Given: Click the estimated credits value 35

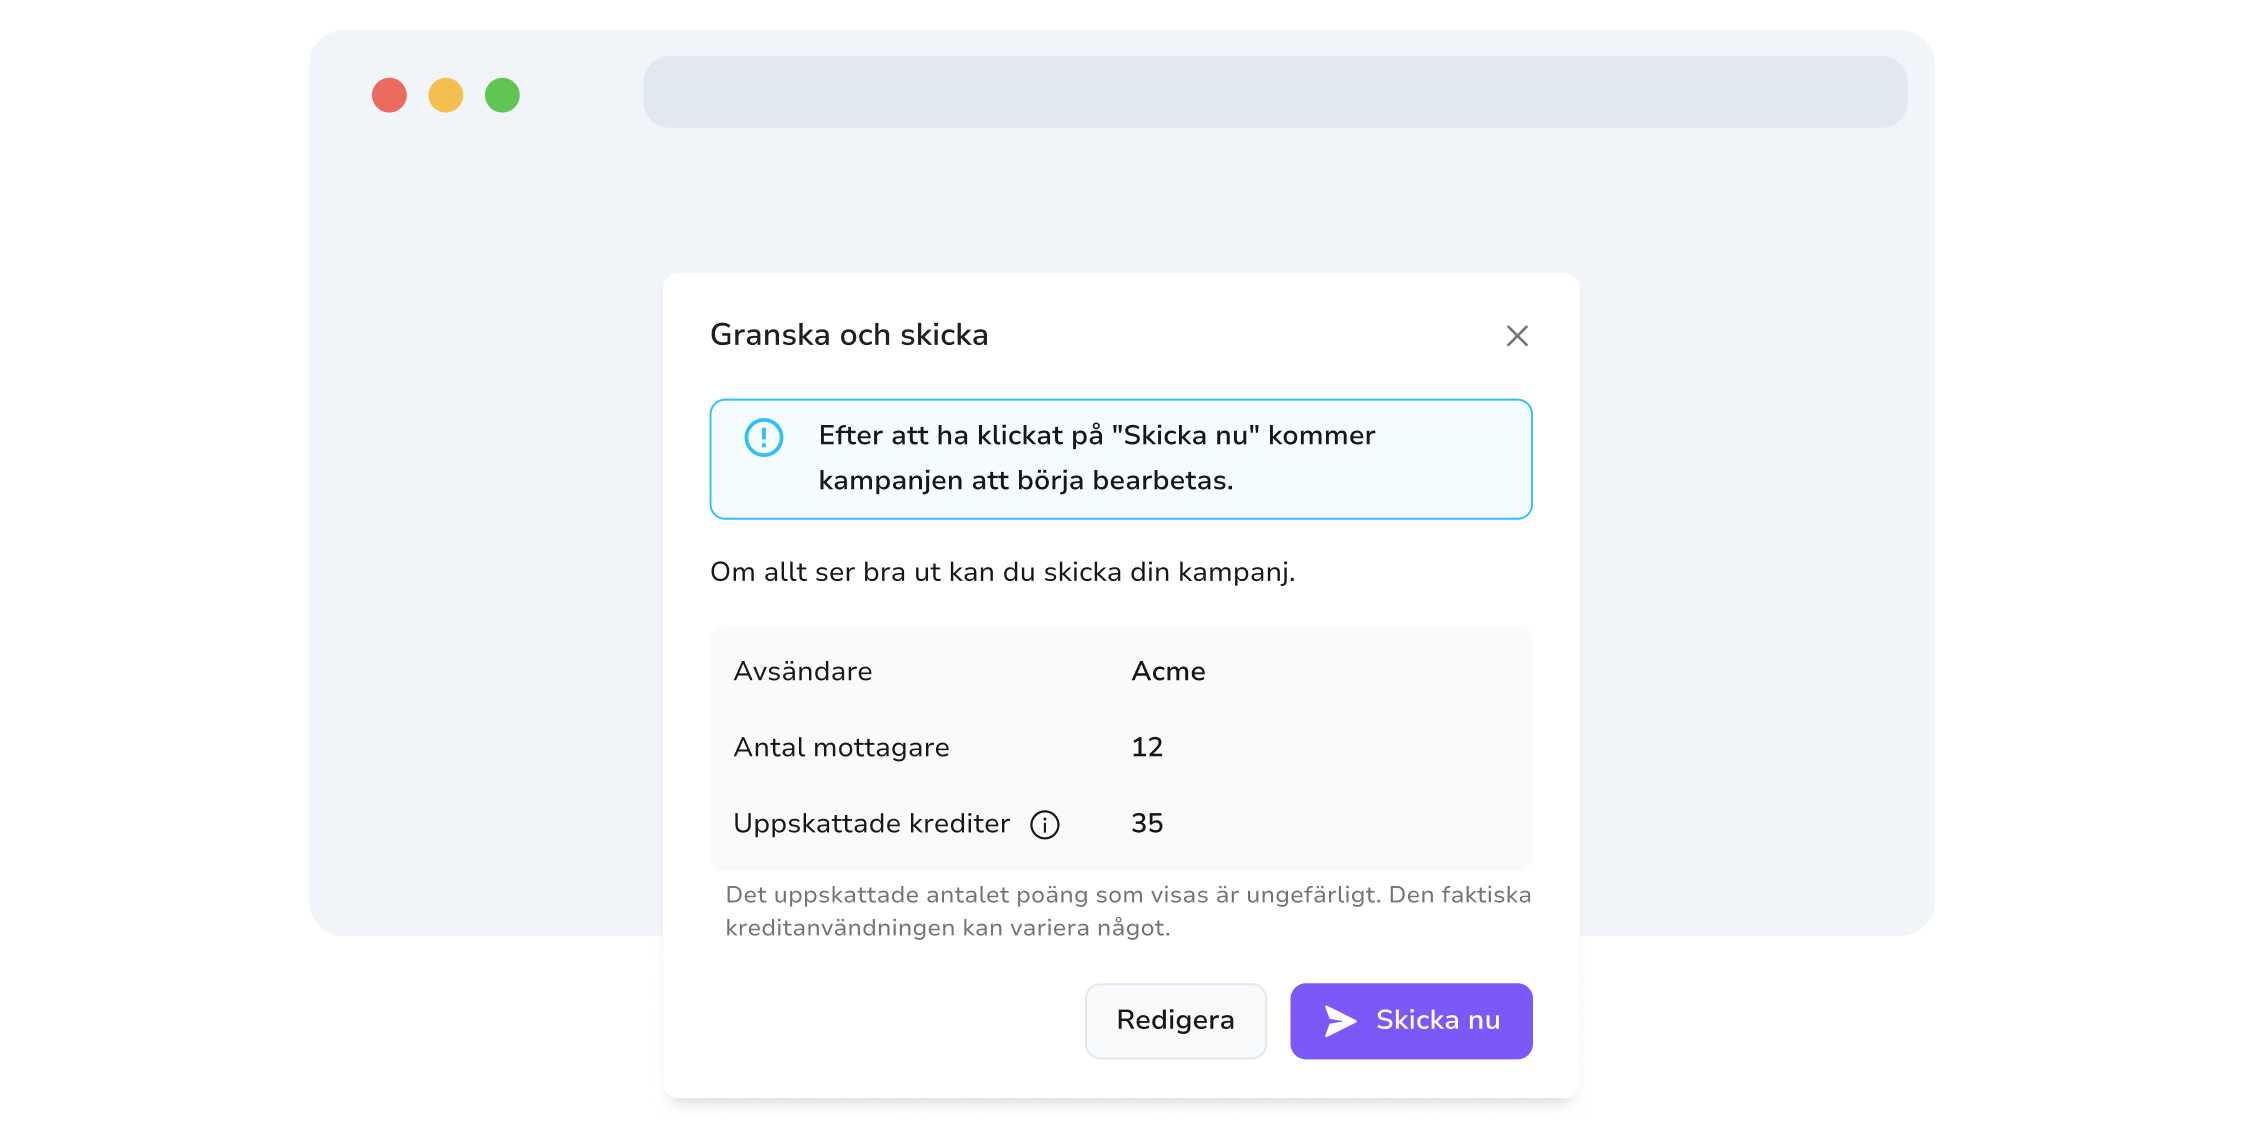Looking at the screenshot, I should pyautogui.click(x=1147, y=823).
